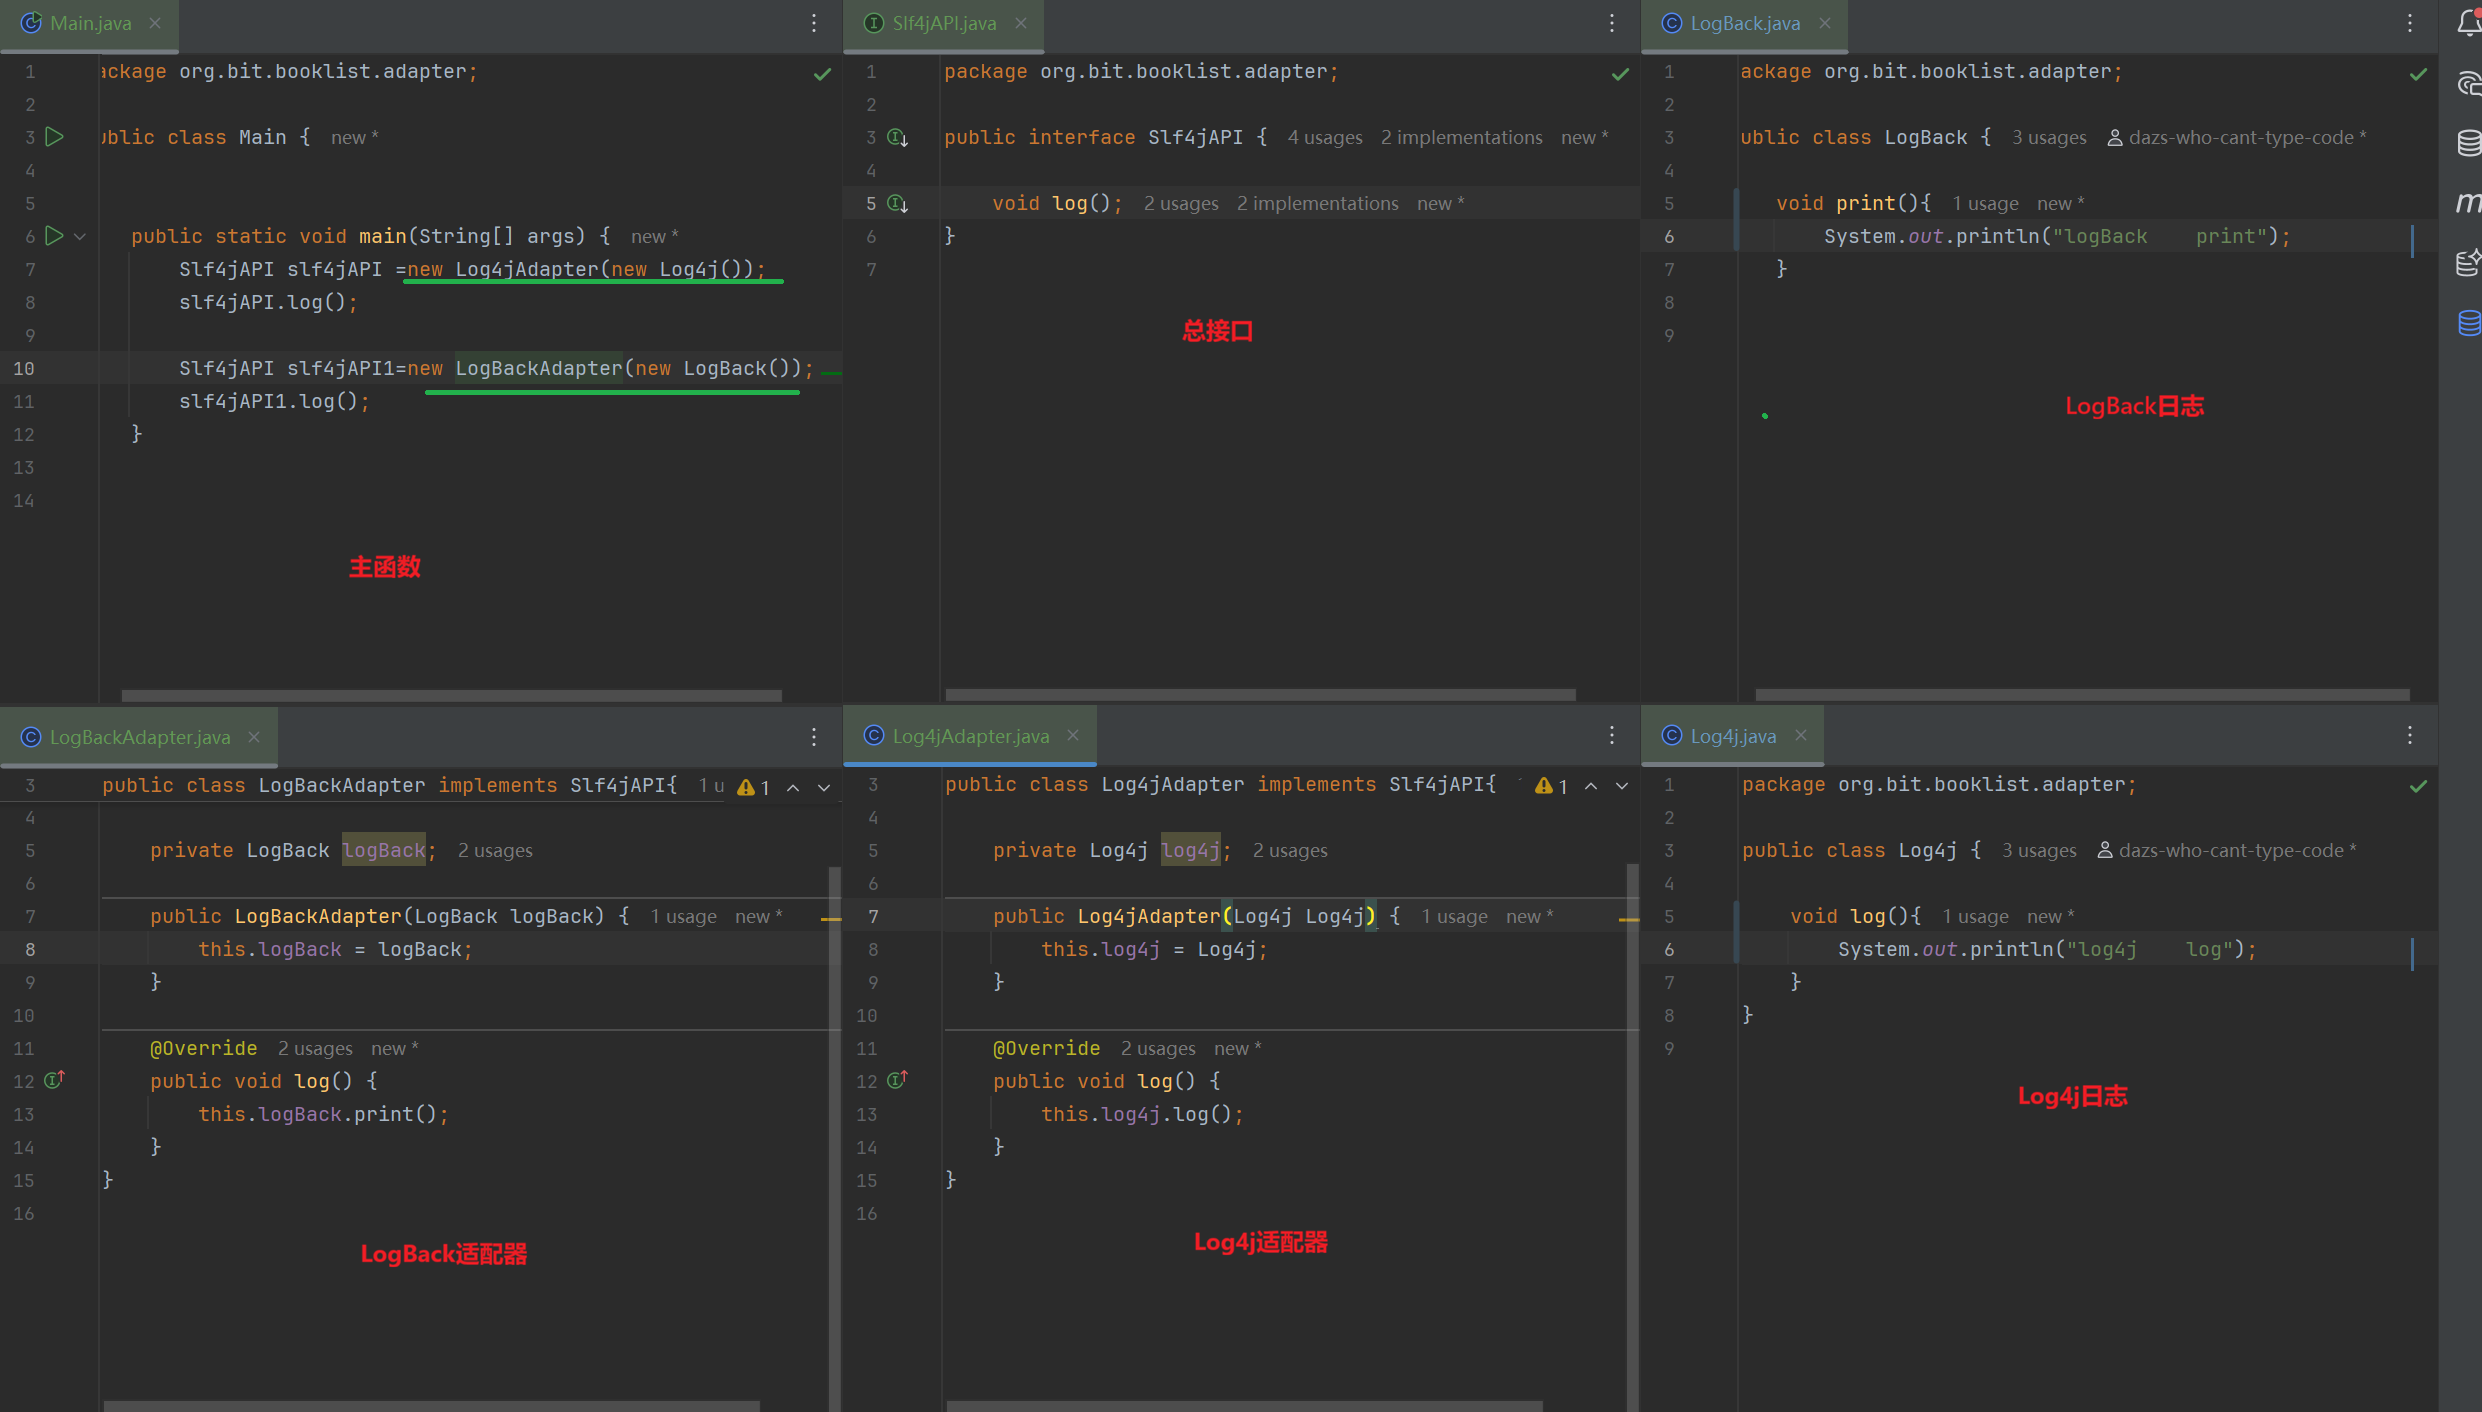Close the Main.java tab
The width and height of the screenshot is (2482, 1412).
155,23
